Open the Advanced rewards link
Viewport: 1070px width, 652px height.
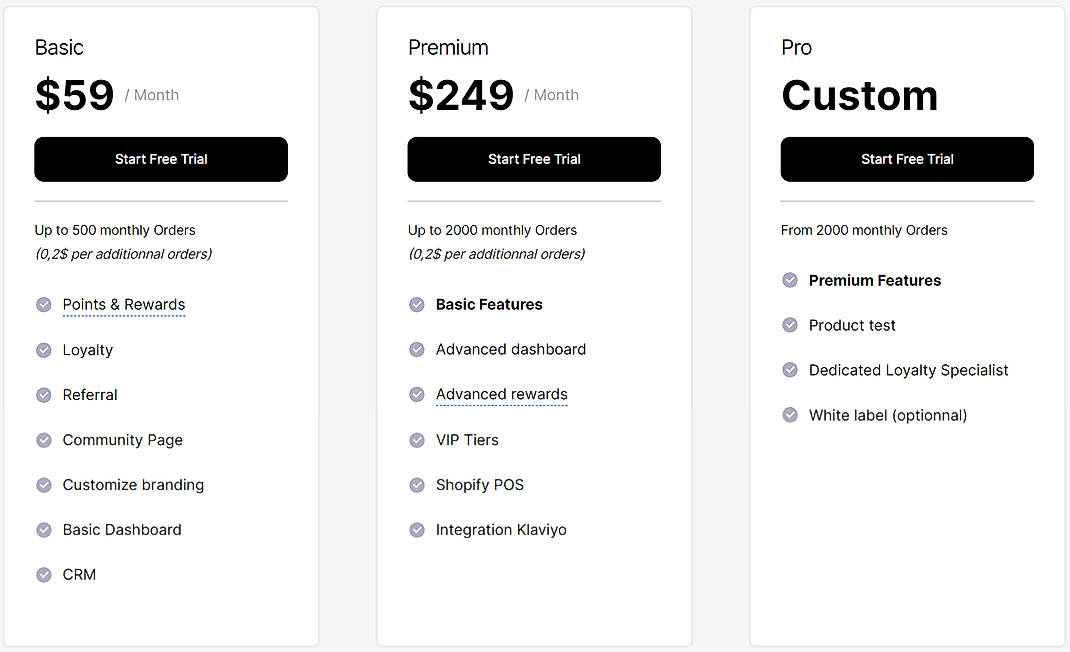(501, 395)
